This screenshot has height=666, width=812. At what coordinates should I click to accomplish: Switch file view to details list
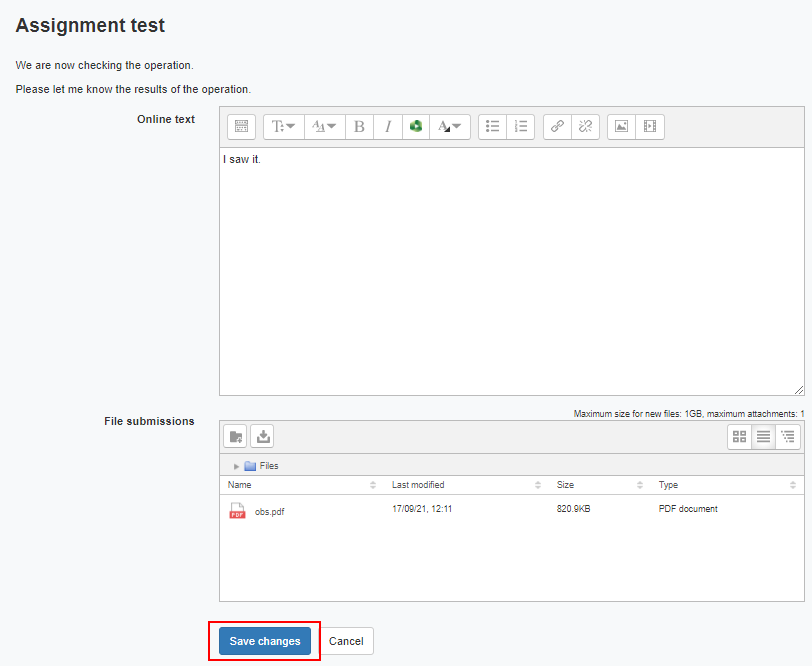[x=764, y=436]
